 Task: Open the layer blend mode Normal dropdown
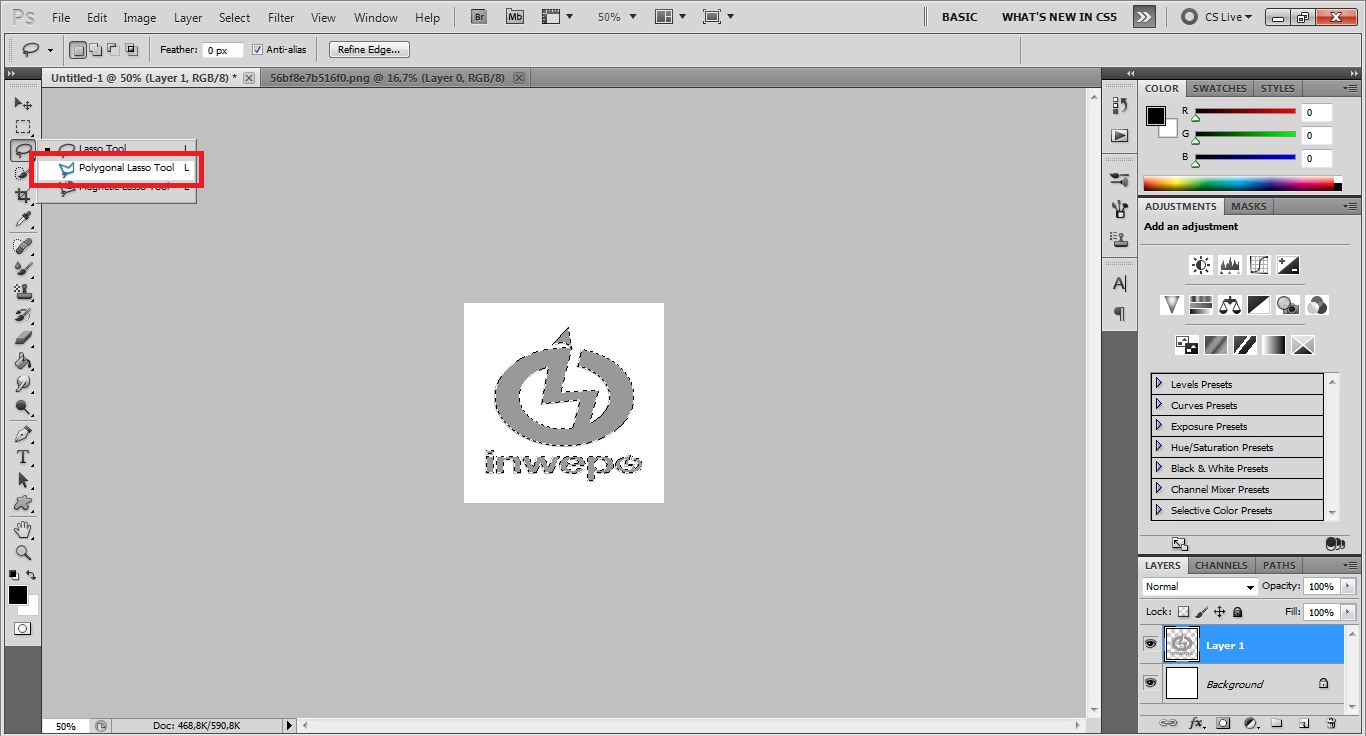pos(1199,587)
